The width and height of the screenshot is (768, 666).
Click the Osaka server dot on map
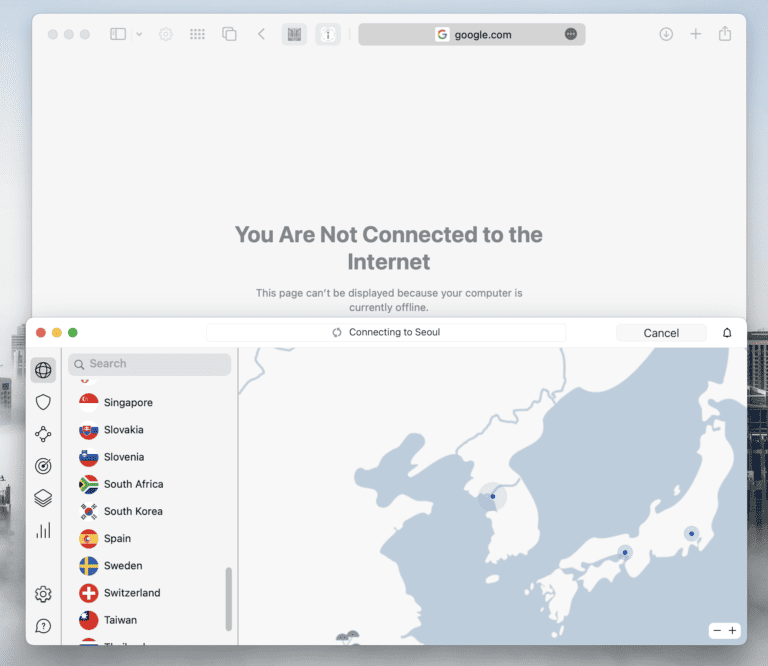pos(625,552)
